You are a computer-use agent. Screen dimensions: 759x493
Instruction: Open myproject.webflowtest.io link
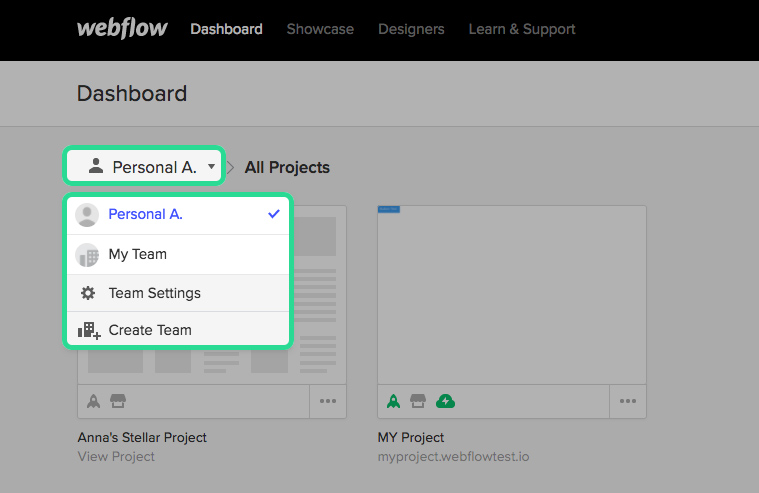tap(454, 457)
